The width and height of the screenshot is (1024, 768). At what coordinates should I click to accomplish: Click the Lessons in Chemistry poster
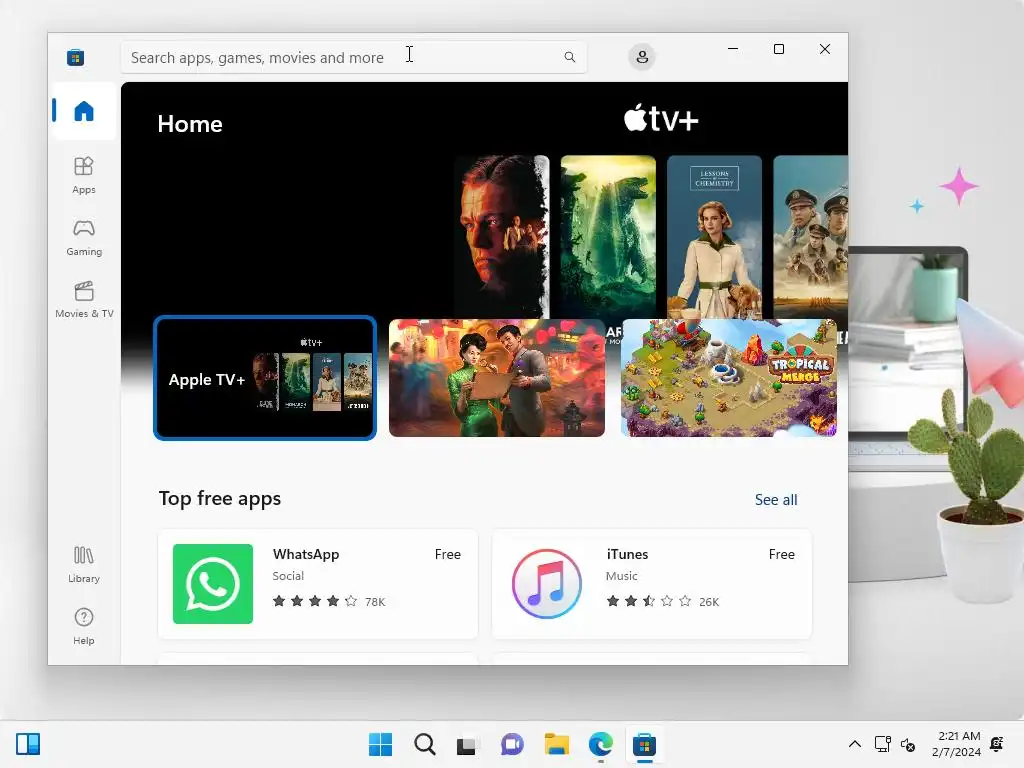714,236
